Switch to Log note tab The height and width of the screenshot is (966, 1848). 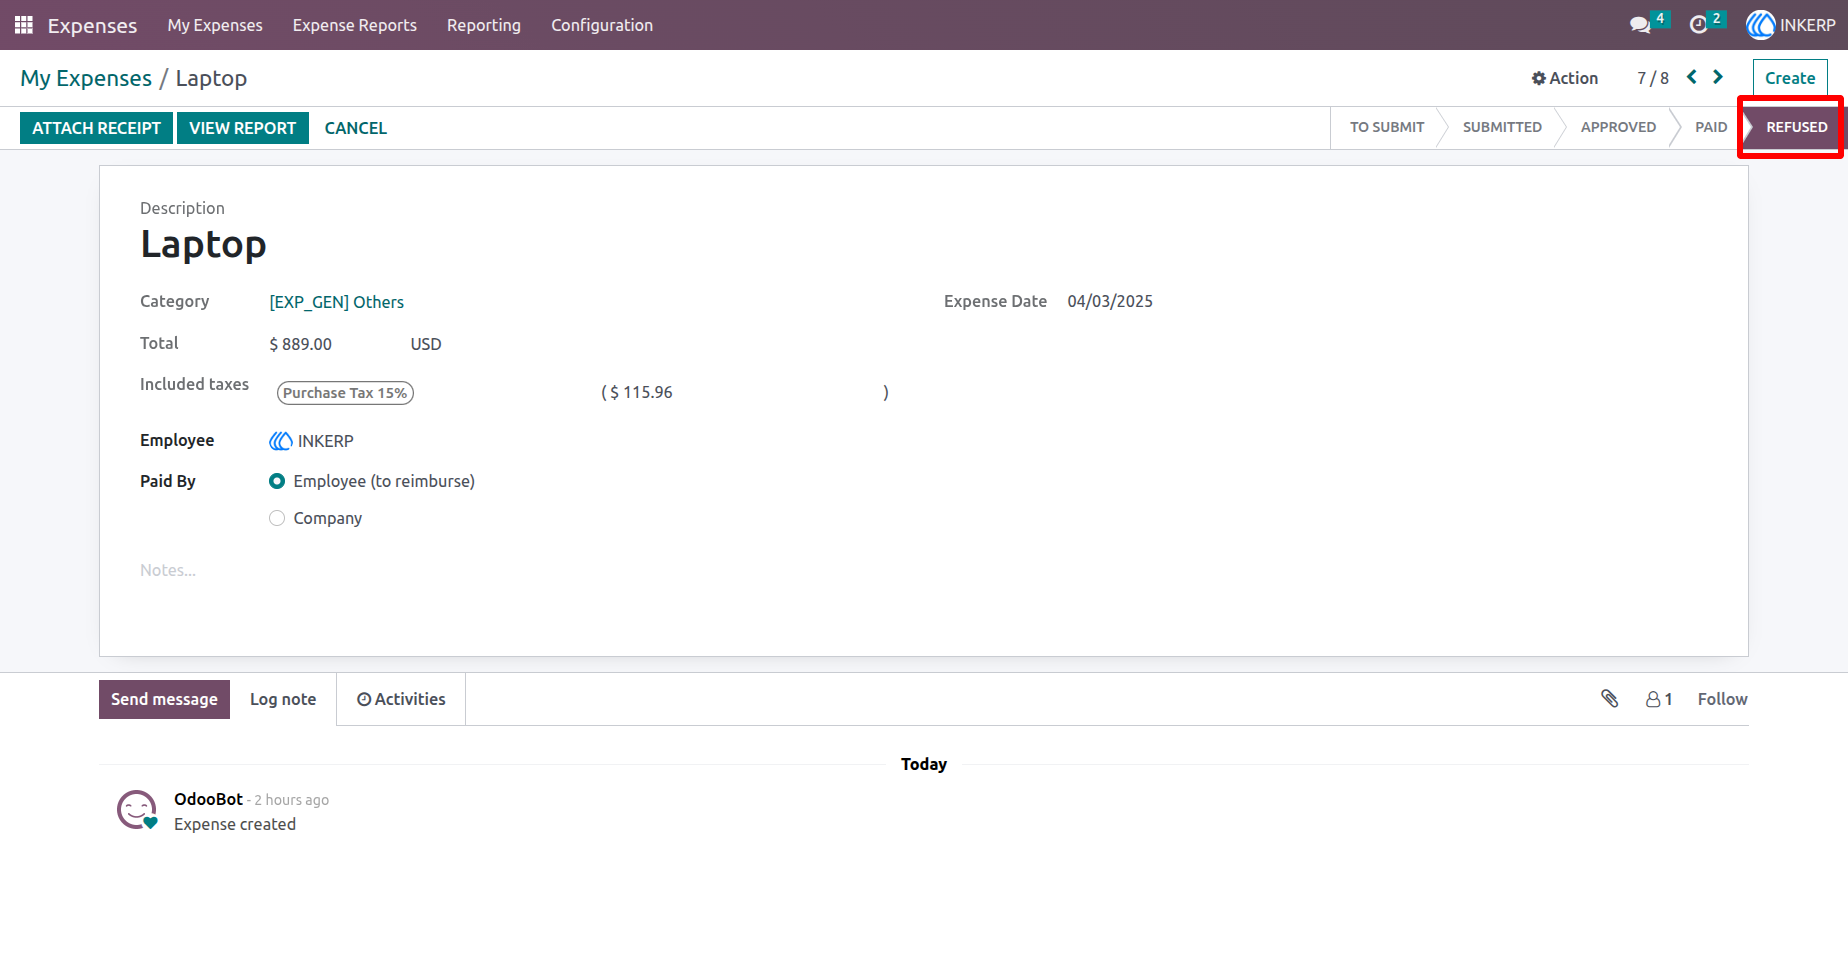pyautogui.click(x=283, y=699)
